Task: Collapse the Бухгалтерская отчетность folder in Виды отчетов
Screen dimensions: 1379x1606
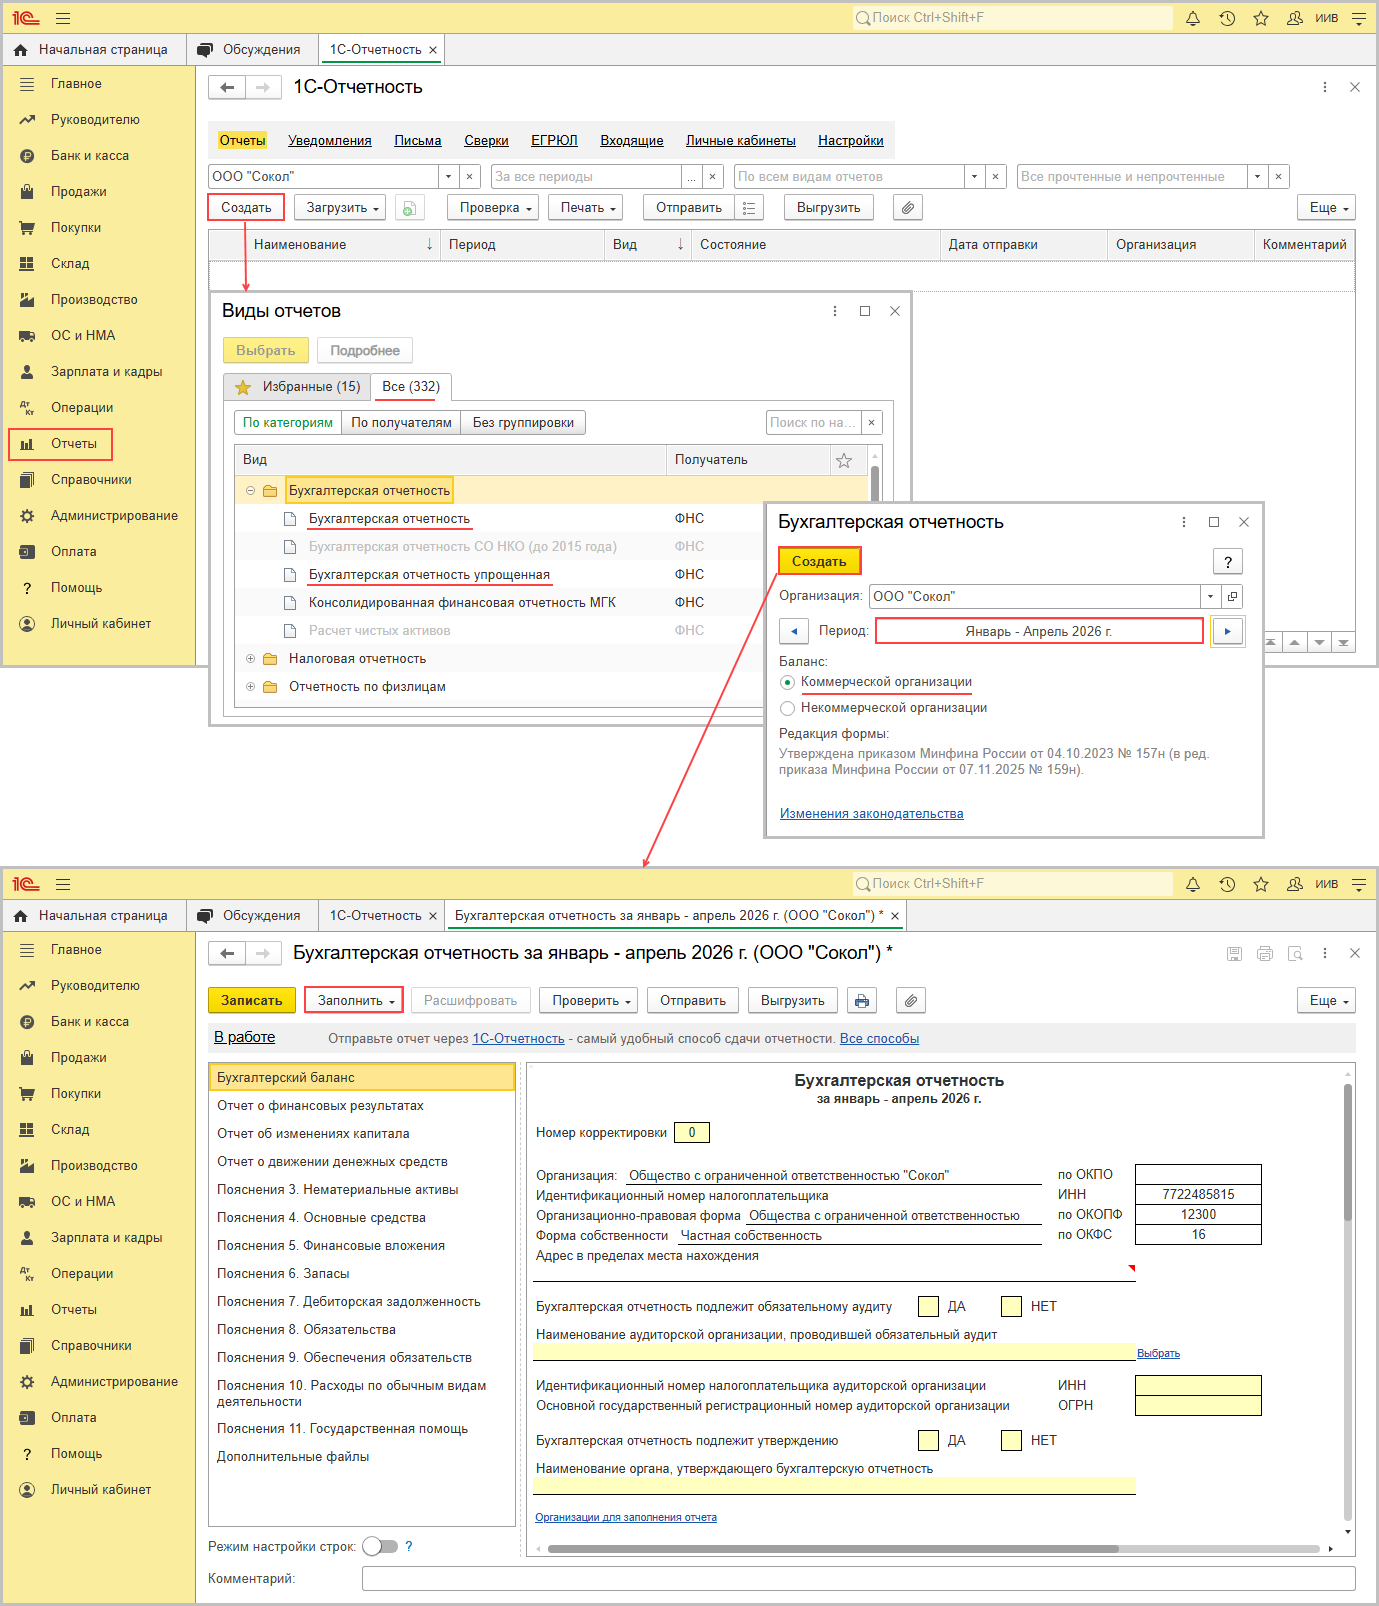Action: (x=250, y=491)
